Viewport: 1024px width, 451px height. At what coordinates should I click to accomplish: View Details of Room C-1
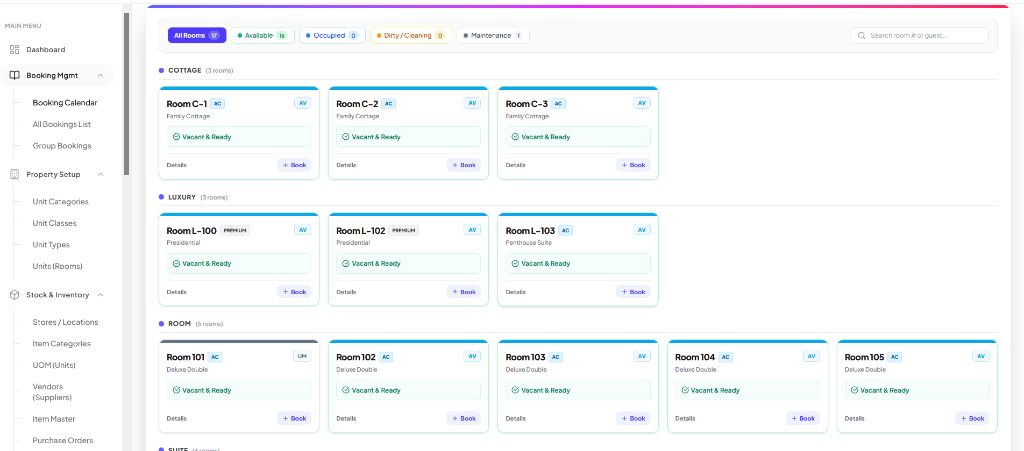[x=176, y=165]
